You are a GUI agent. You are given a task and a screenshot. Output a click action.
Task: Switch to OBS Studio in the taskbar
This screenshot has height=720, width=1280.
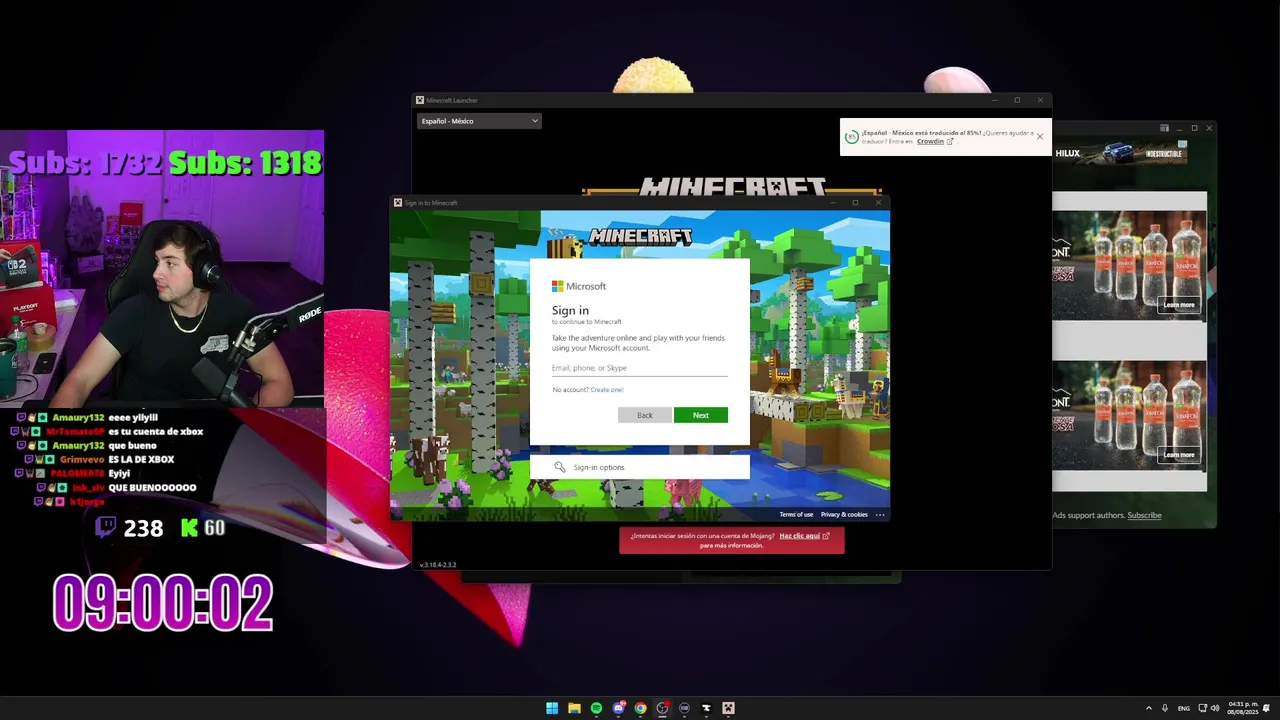662,708
